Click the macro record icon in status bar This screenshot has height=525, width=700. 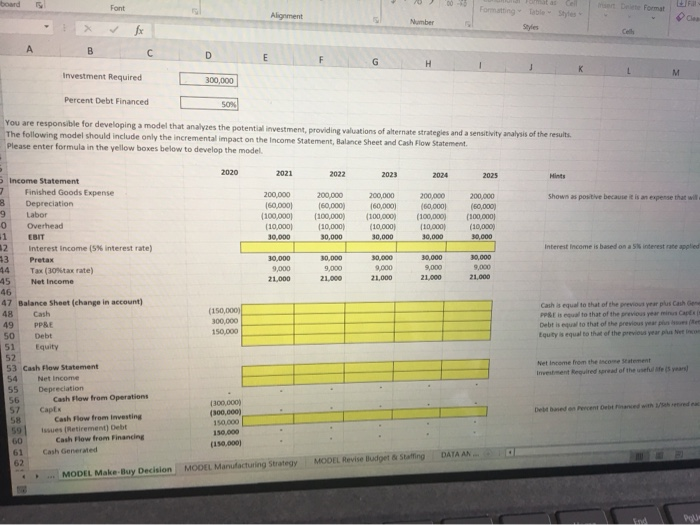pos(21,490)
